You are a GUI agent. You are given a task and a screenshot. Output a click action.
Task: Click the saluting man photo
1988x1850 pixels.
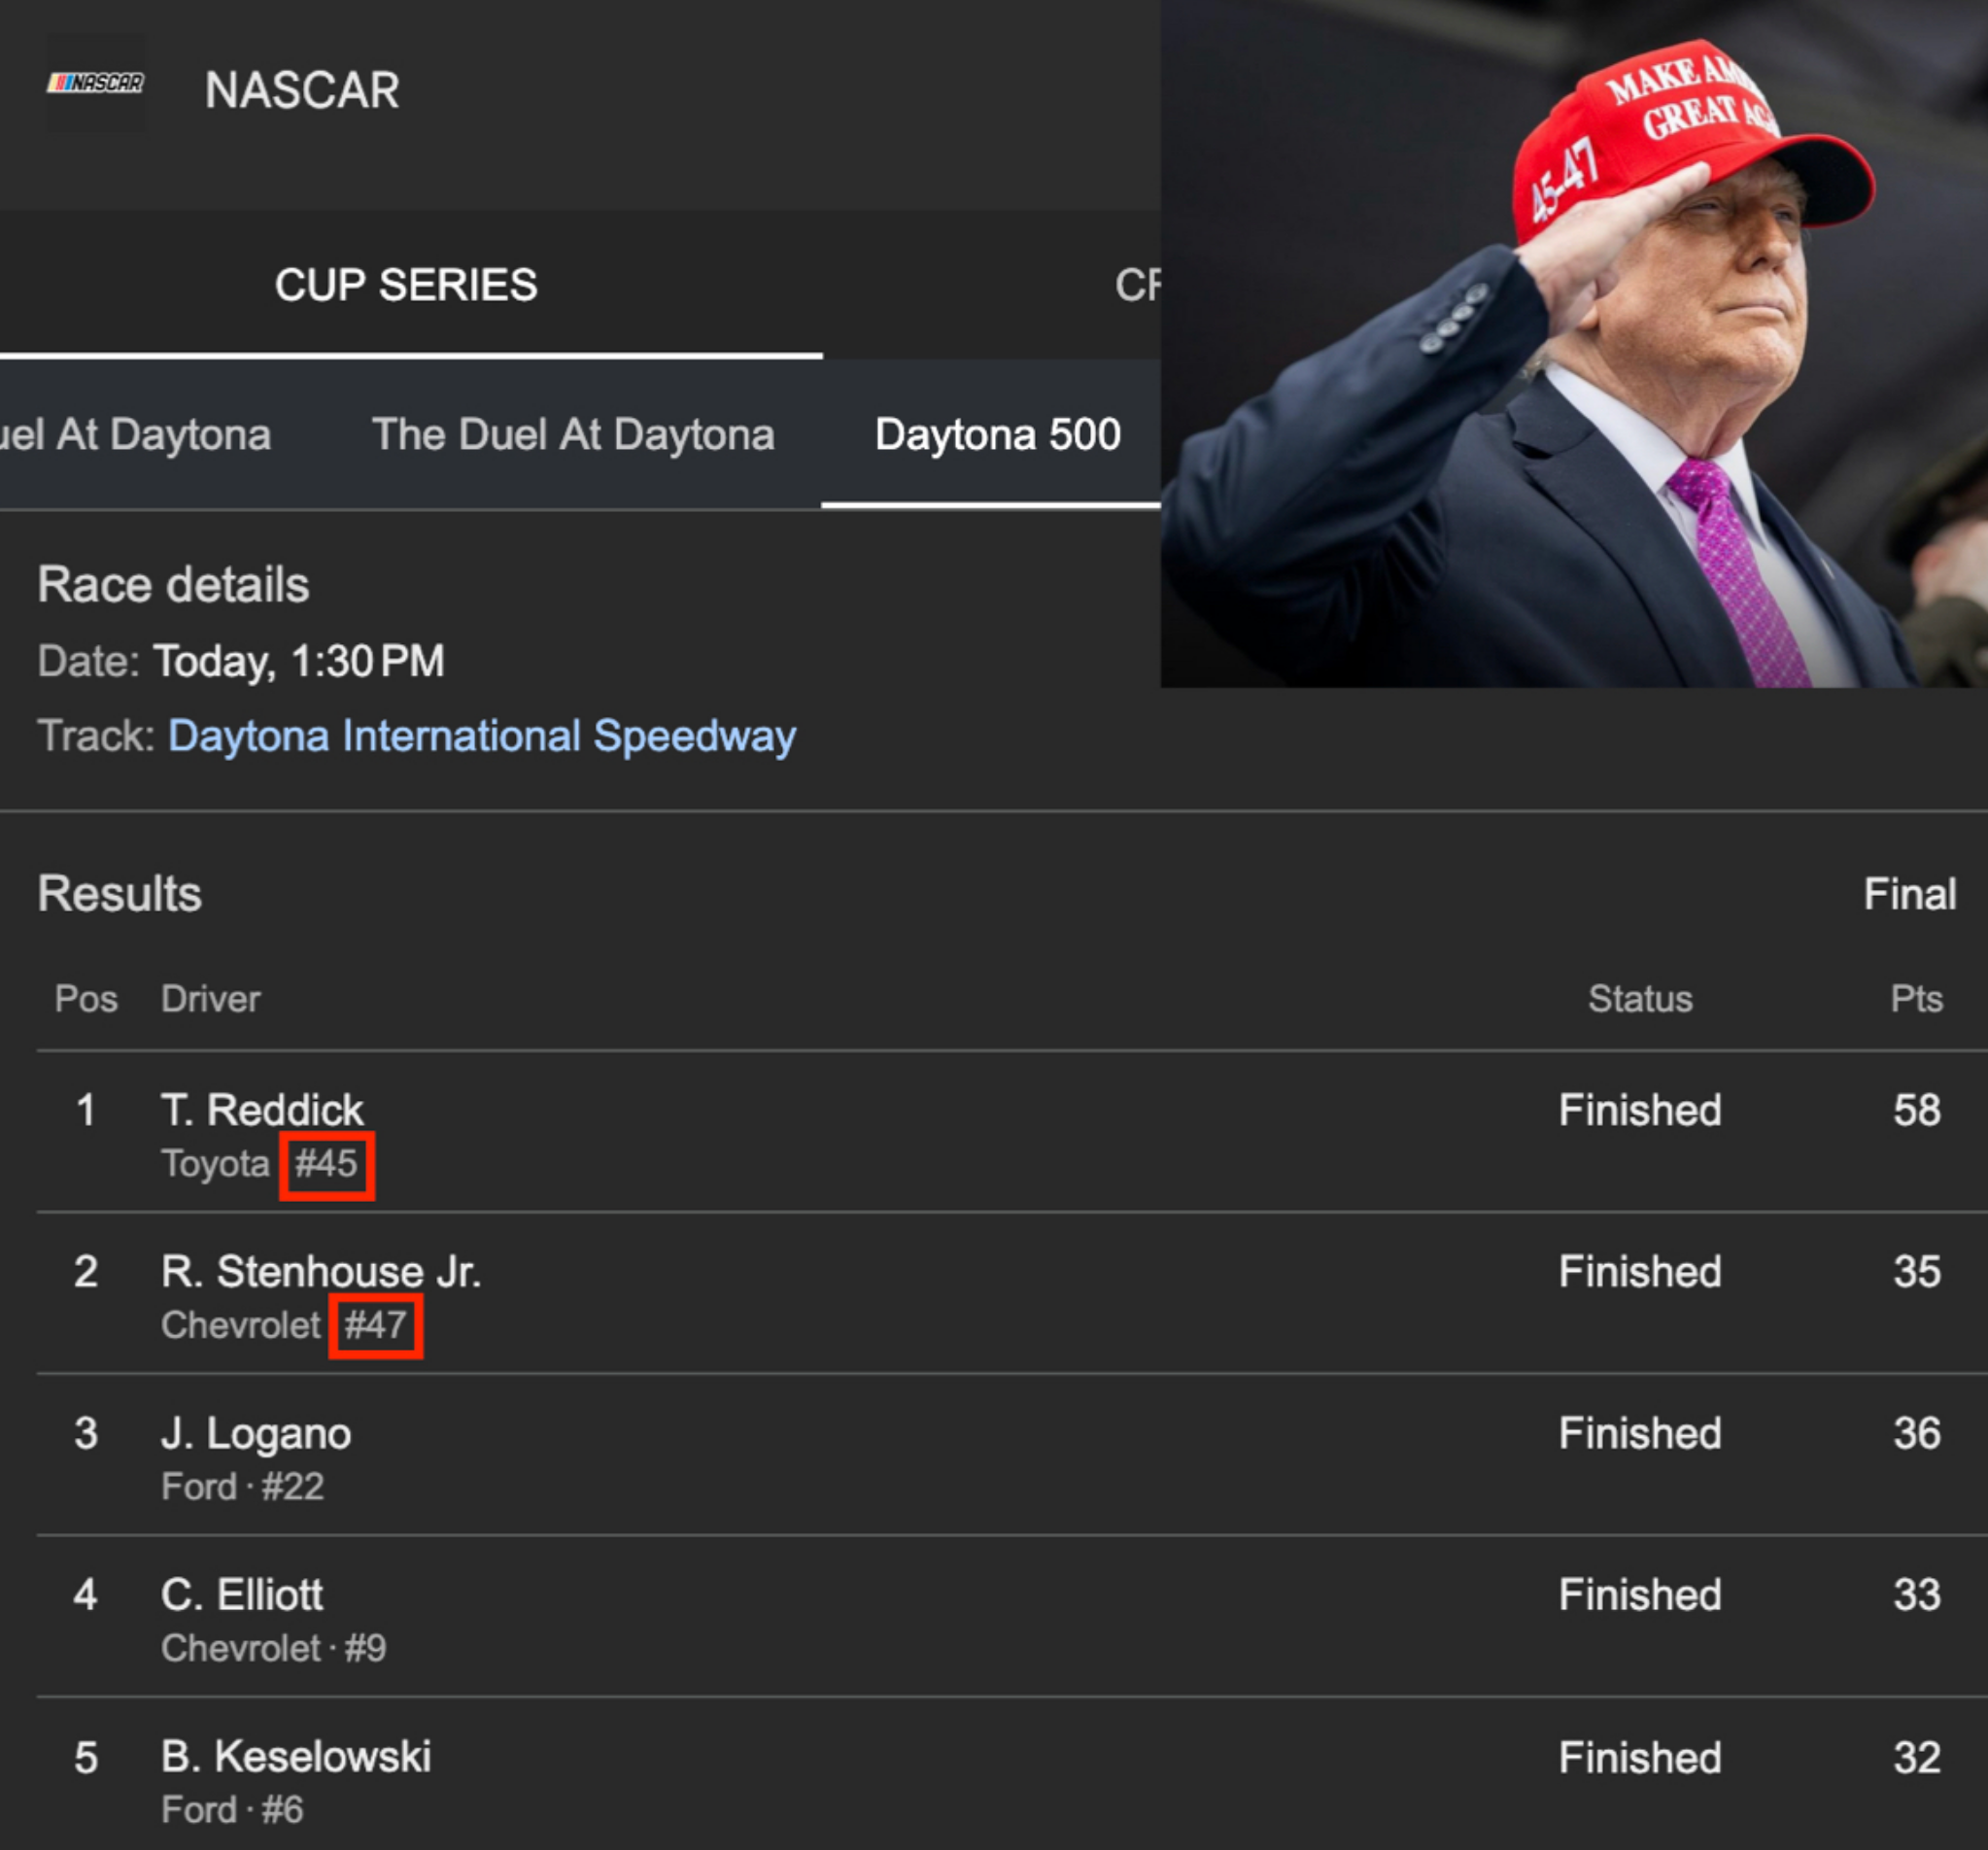(1573, 345)
